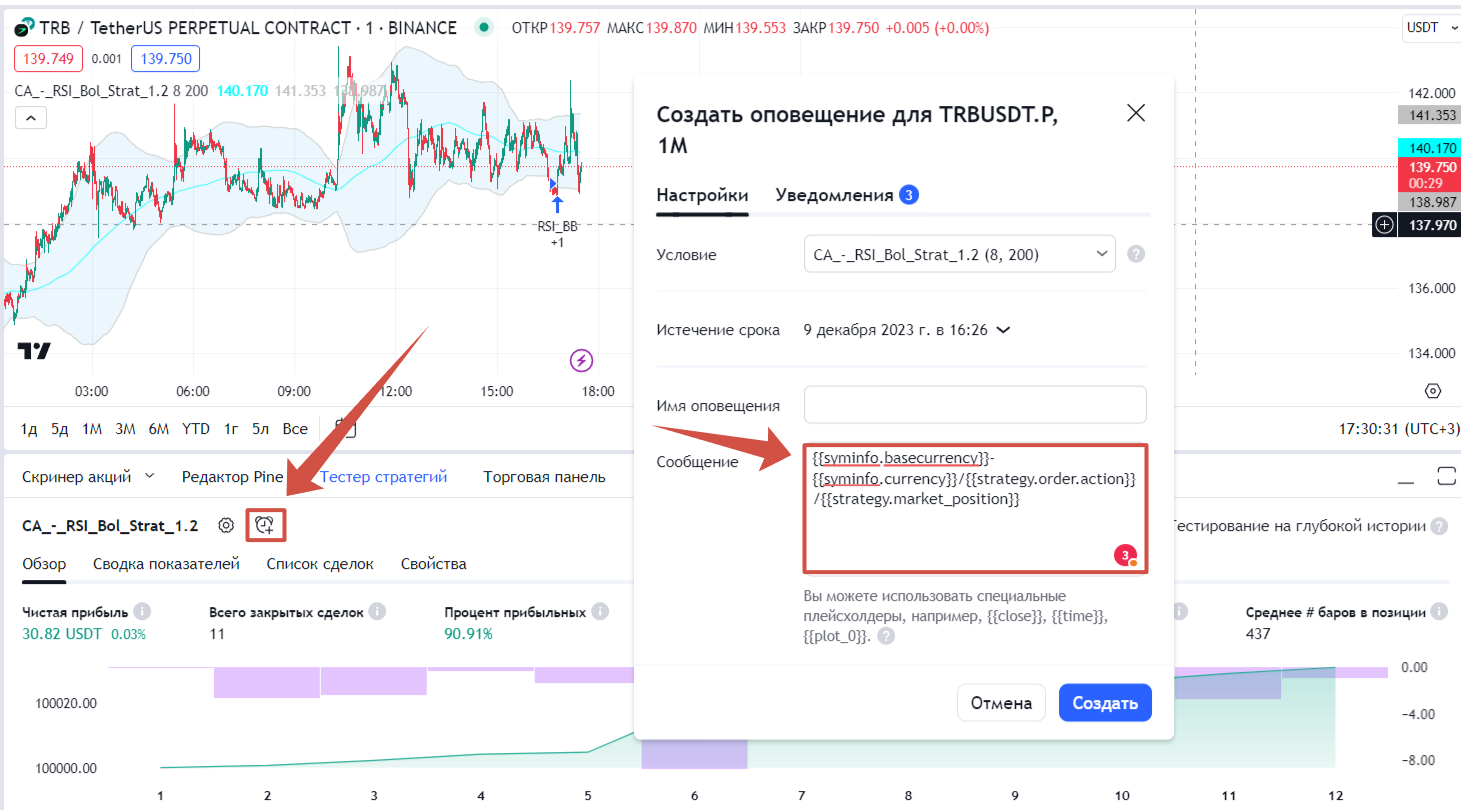This screenshot has height=810, width=1461.
Task: Select the Сводка показателей tab
Action: pos(166,564)
